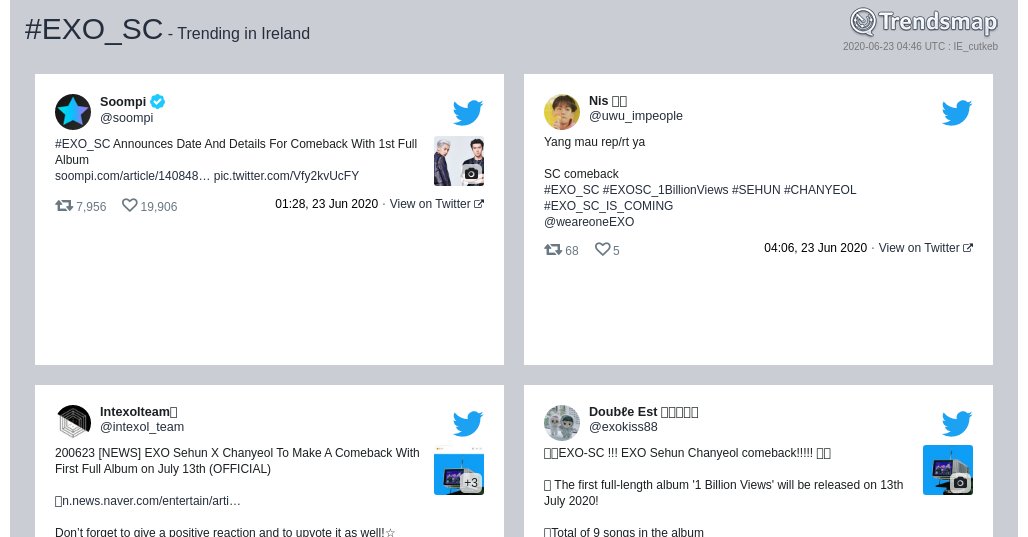The image size is (1028, 537).
Task: Click the retweet icon on Nis's tweet
Action: [553, 250]
